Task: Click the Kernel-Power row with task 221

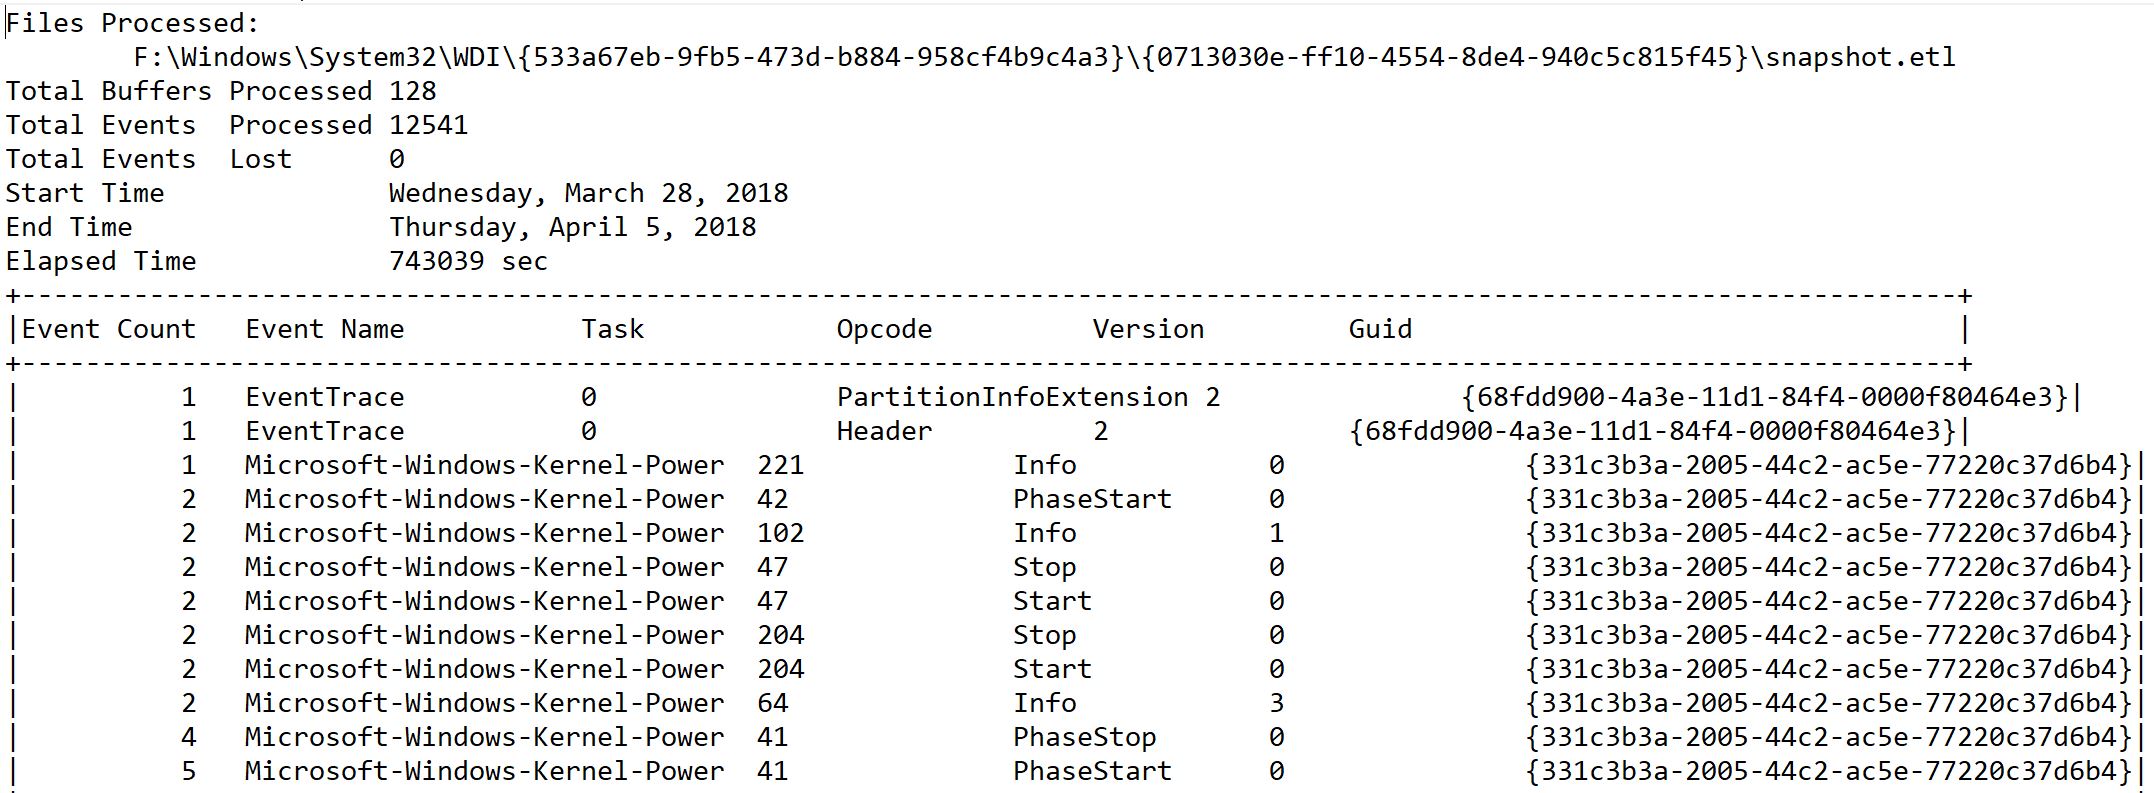Action: (x=1076, y=465)
